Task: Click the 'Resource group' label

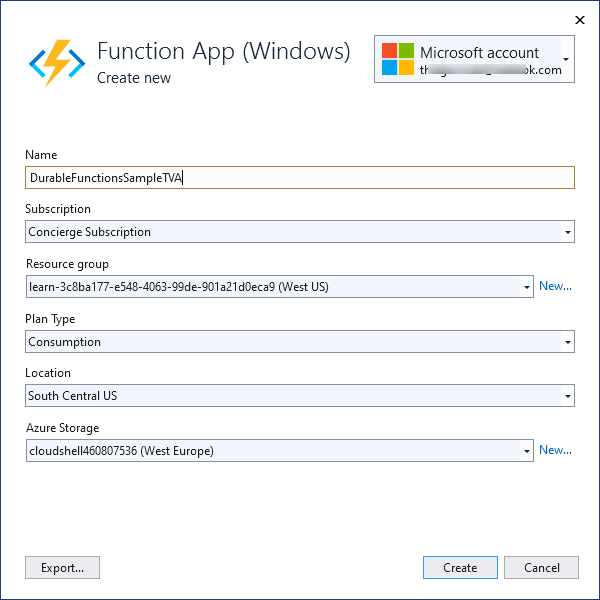Action: point(67,264)
